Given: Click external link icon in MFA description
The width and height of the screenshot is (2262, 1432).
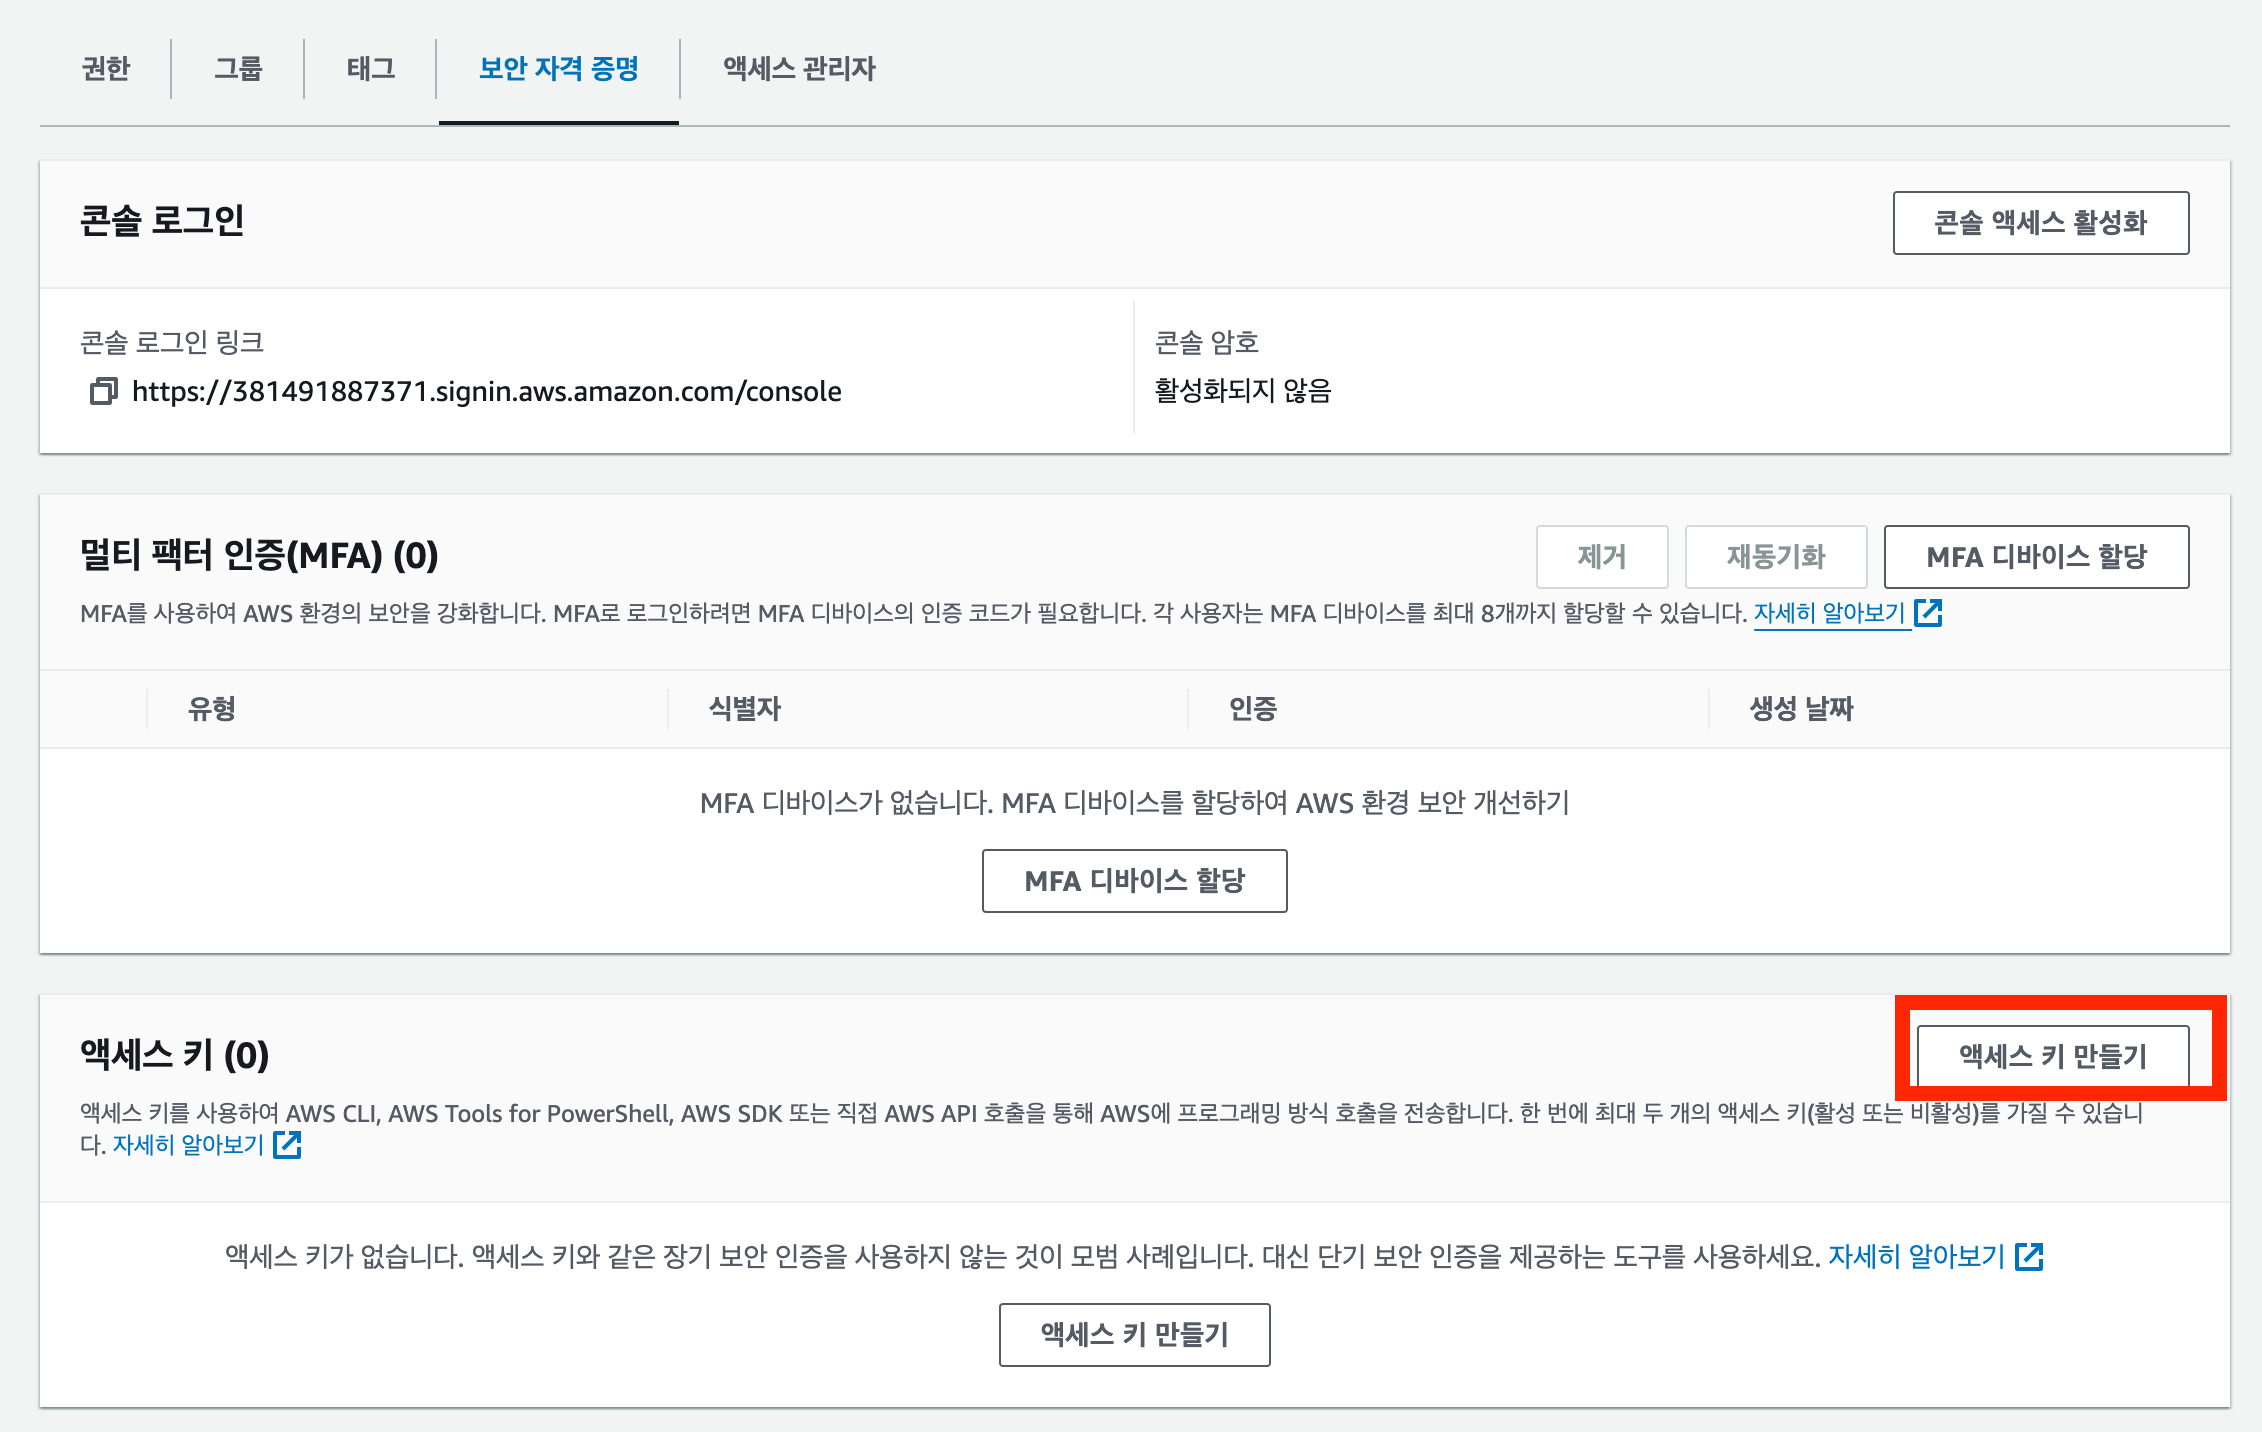Looking at the screenshot, I should click(x=1928, y=613).
